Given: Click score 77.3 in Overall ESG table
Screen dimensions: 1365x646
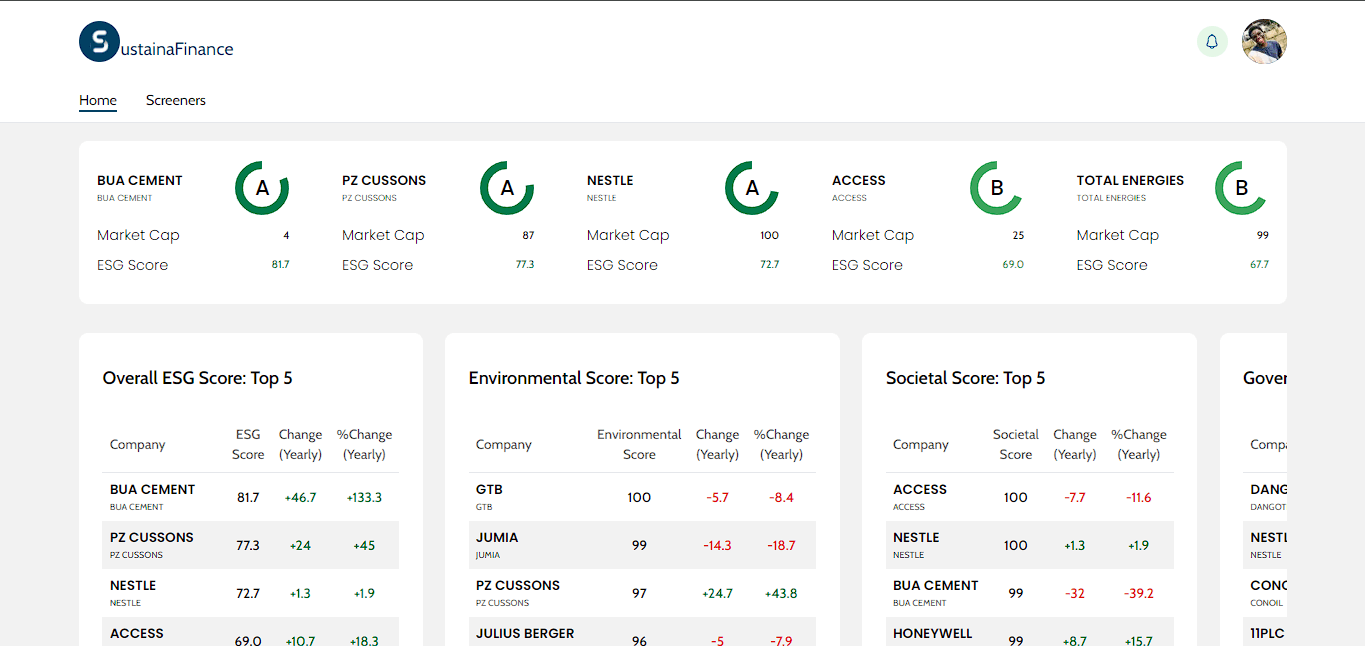Looking at the screenshot, I should point(248,545).
